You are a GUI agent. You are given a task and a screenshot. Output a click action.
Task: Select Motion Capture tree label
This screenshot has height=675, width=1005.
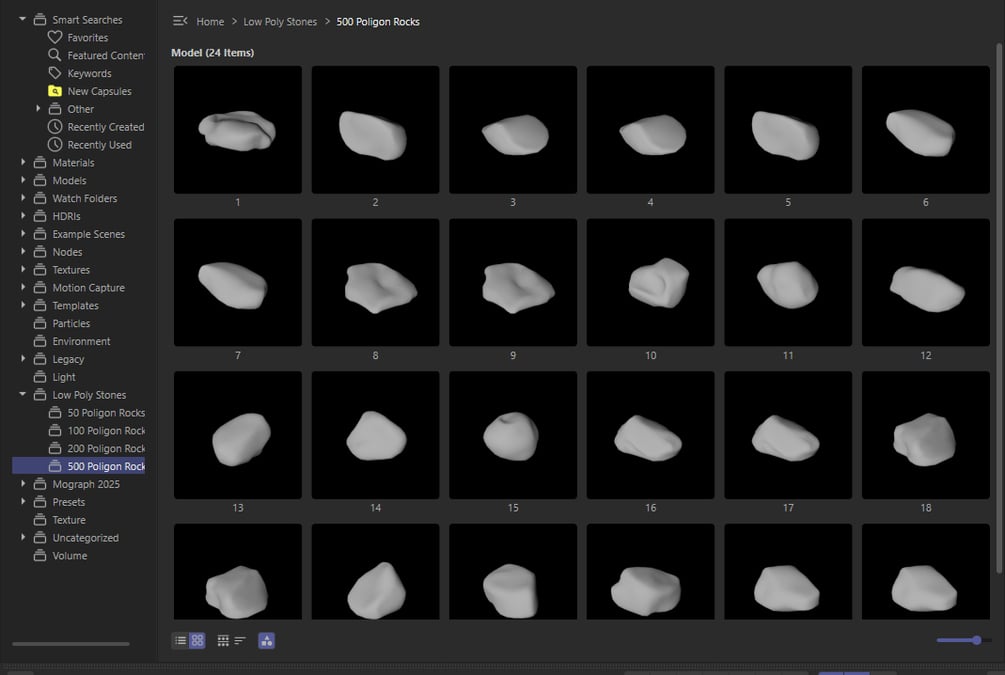point(88,288)
